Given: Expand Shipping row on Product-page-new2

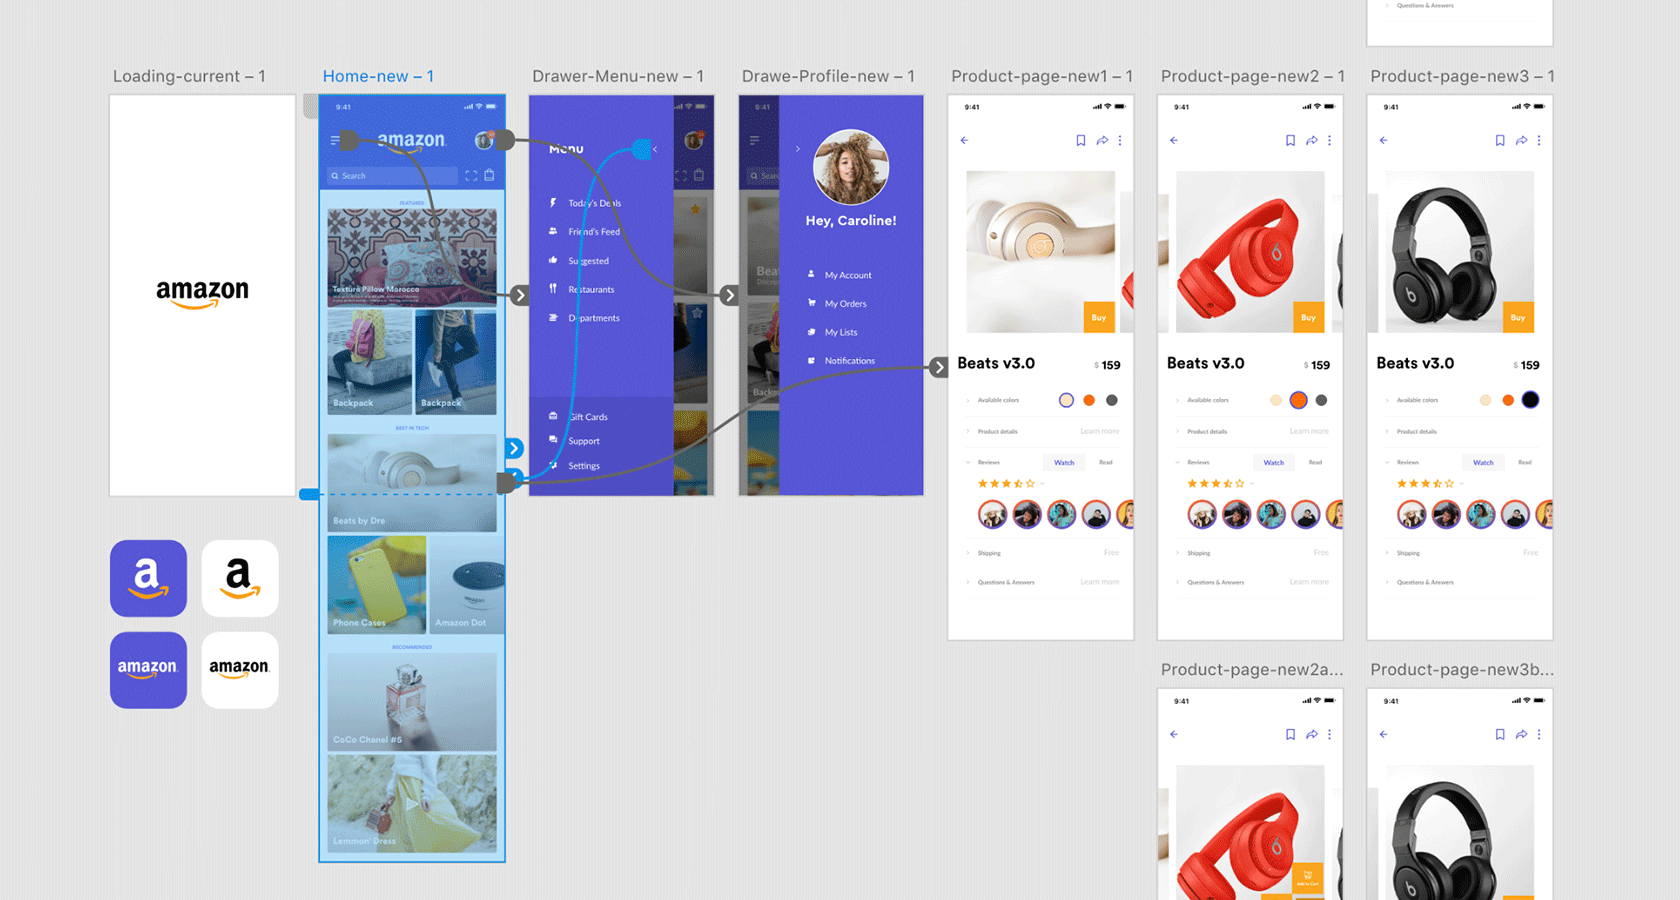Looking at the screenshot, I should tap(1198, 553).
